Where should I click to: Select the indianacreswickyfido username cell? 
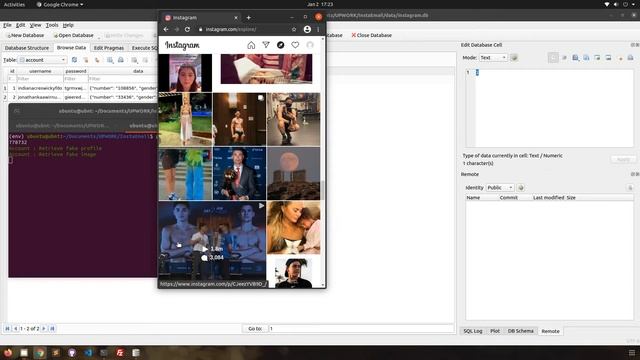[x=40, y=88]
